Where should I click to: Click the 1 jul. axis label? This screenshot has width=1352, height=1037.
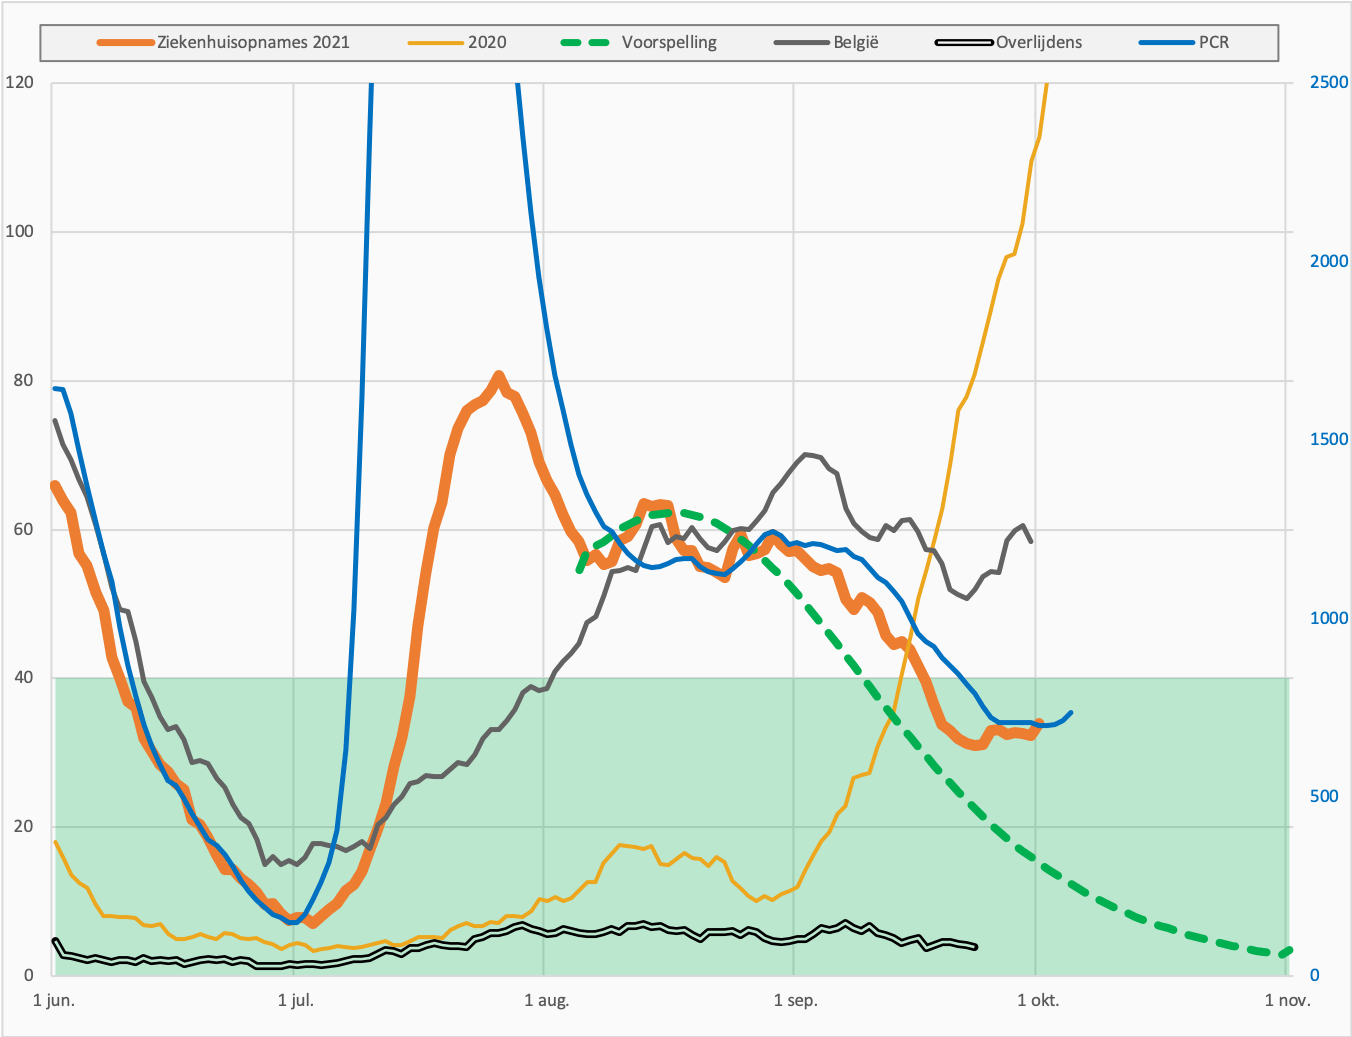295,1000
